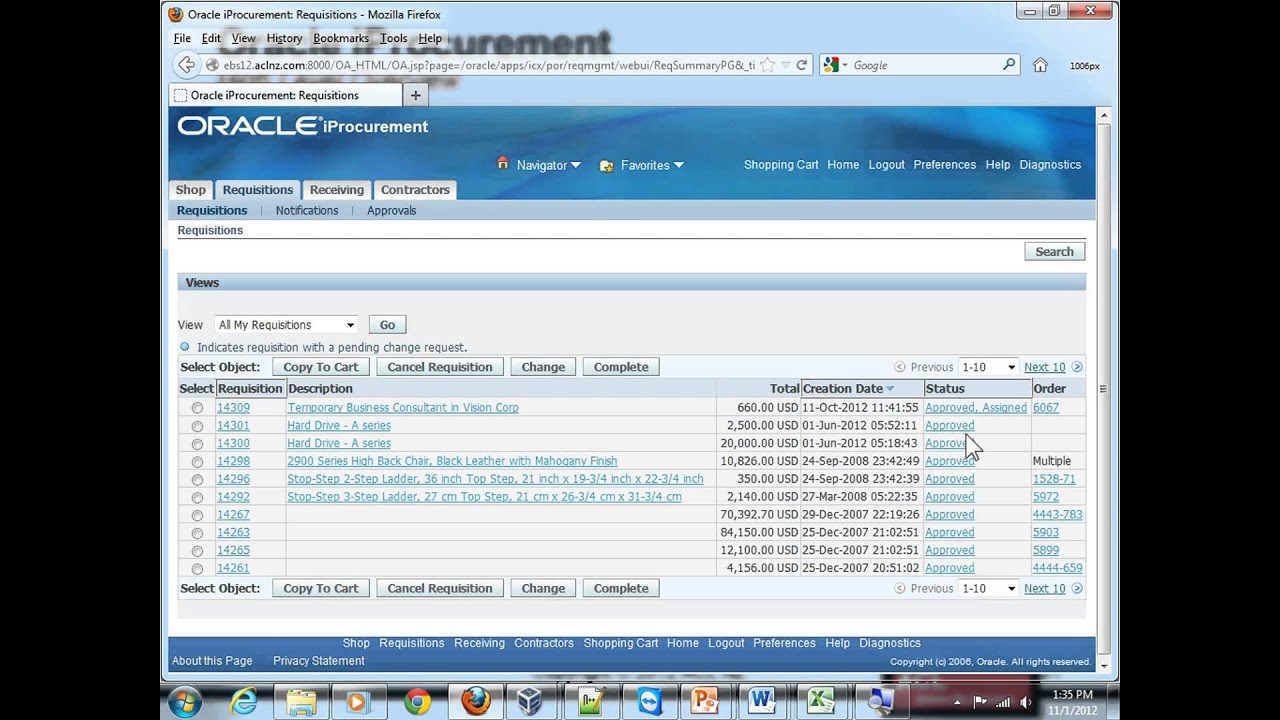Open the URL history dropdown arrow

point(786,66)
